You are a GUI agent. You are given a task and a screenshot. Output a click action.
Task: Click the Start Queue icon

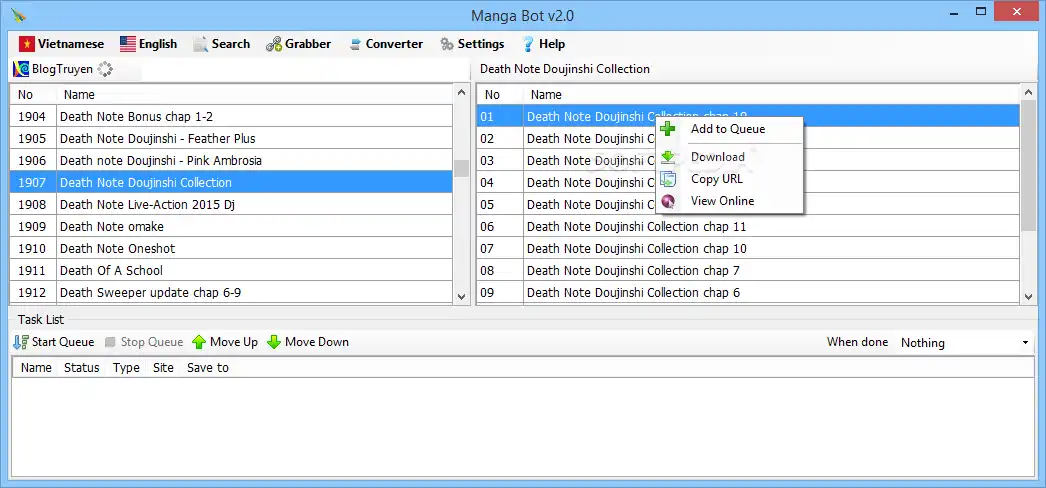[21, 342]
